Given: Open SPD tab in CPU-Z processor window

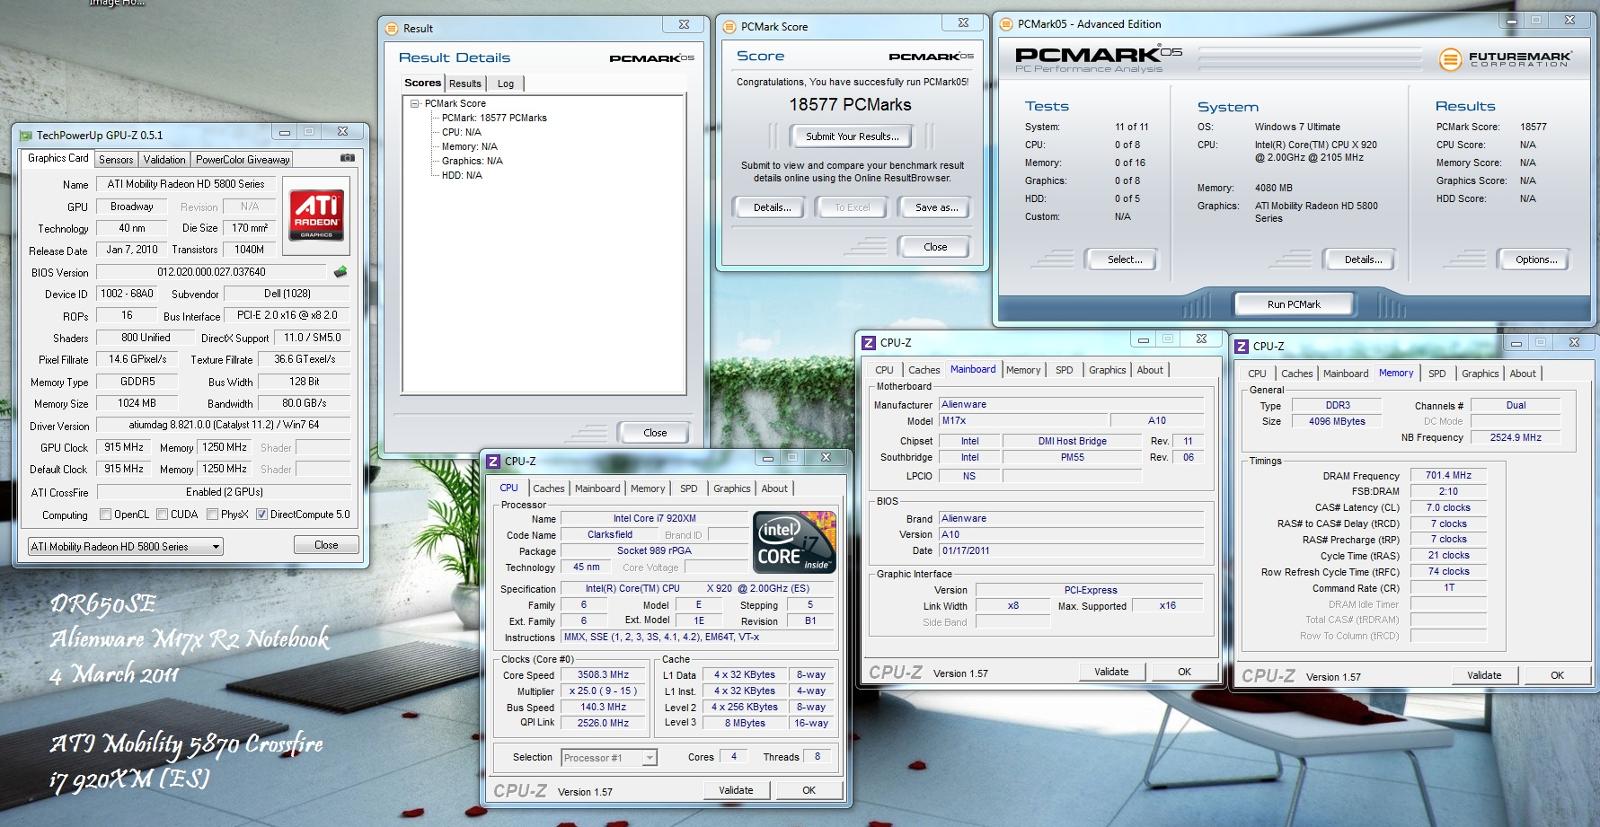Looking at the screenshot, I should (x=689, y=488).
